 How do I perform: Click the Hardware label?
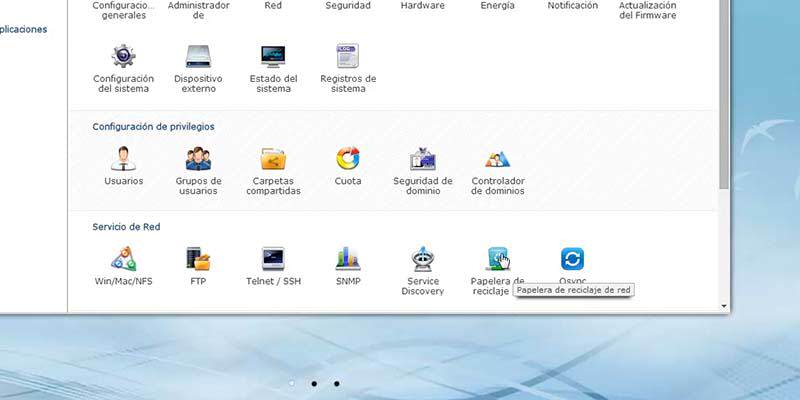(x=422, y=6)
